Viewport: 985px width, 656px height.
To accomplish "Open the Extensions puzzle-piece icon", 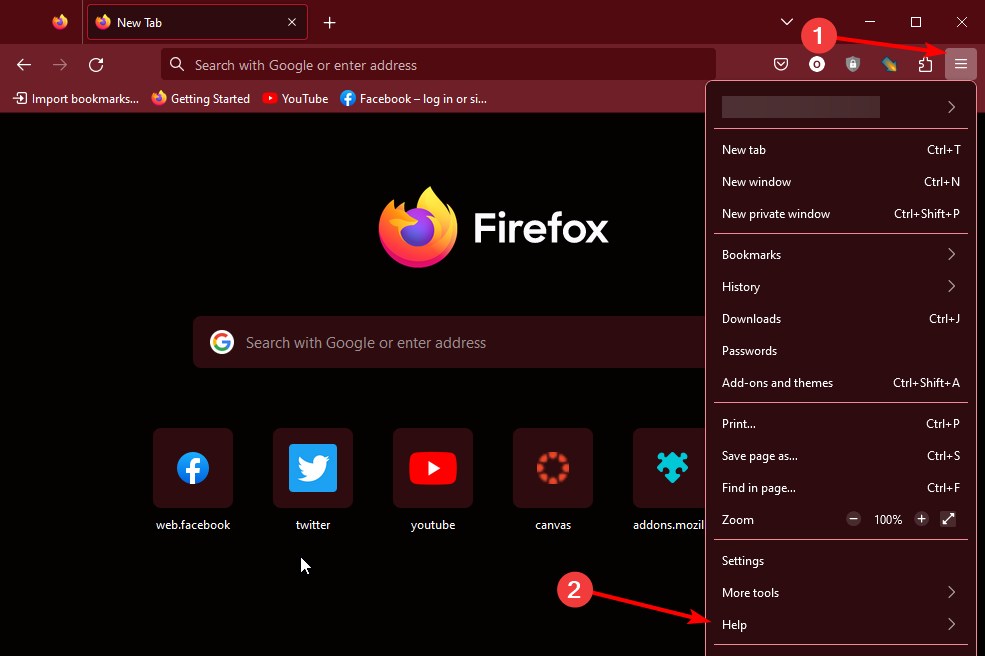I will click(925, 64).
